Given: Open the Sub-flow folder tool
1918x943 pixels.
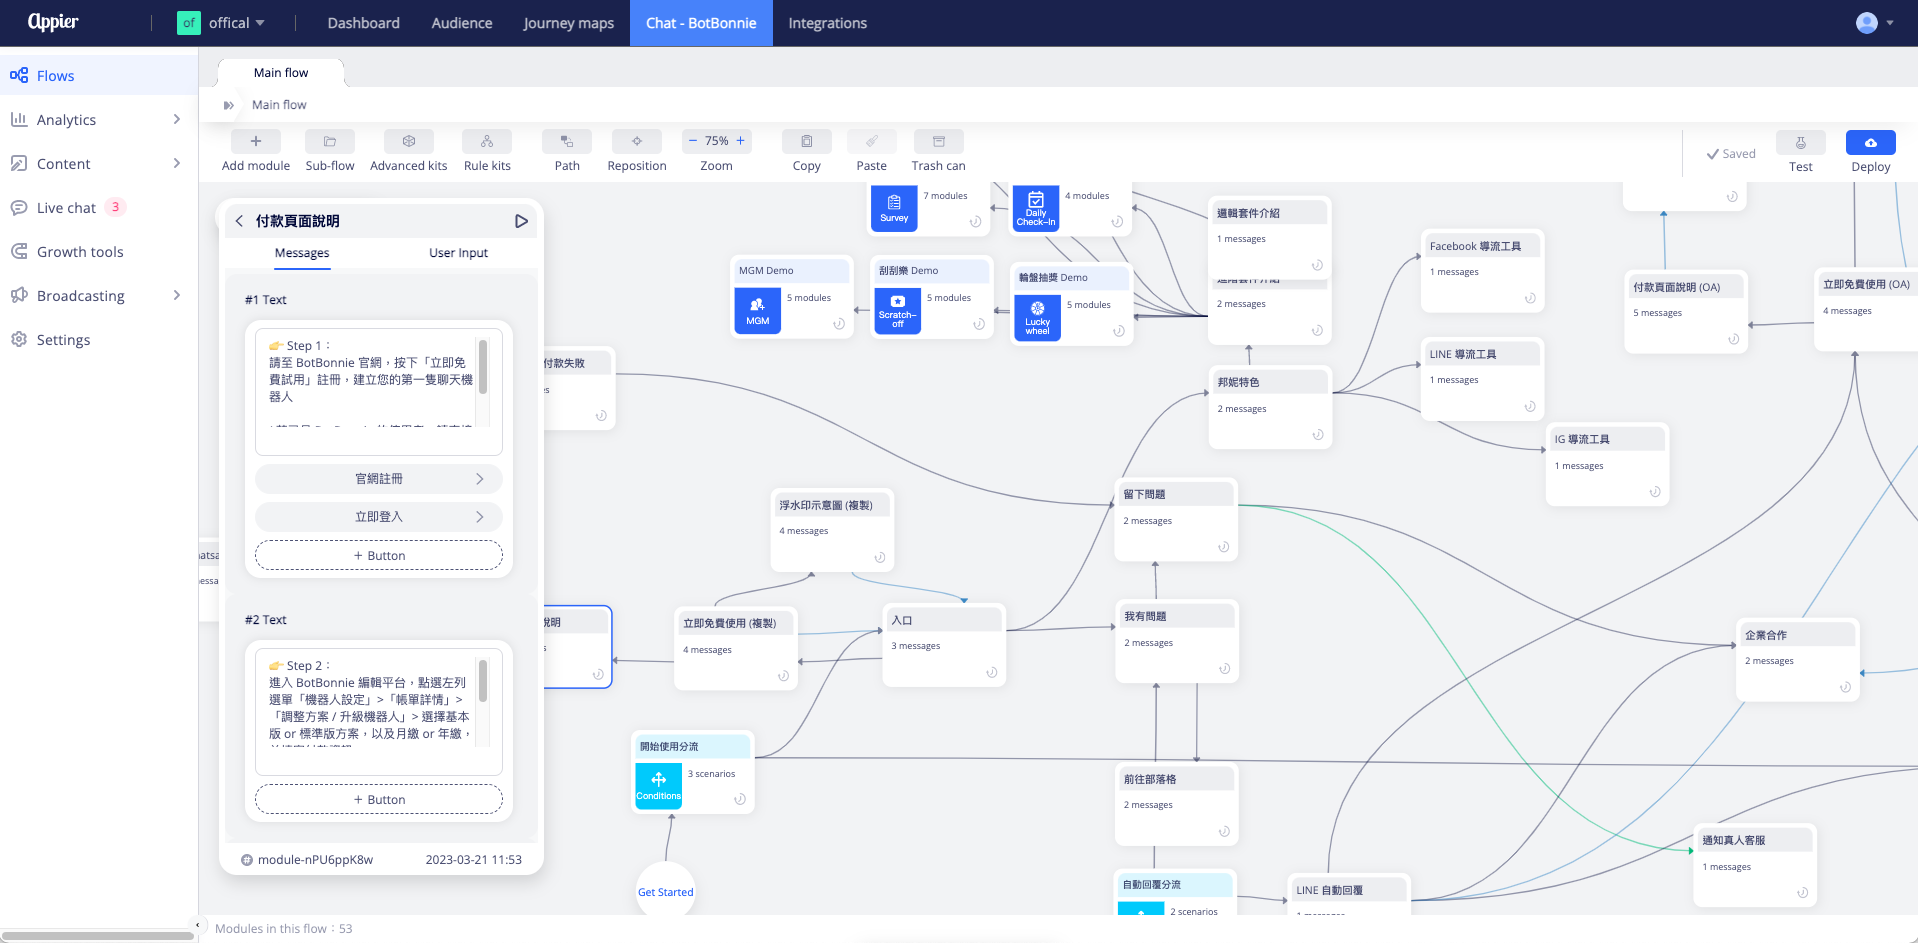Looking at the screenshot, I should point(330,141).
